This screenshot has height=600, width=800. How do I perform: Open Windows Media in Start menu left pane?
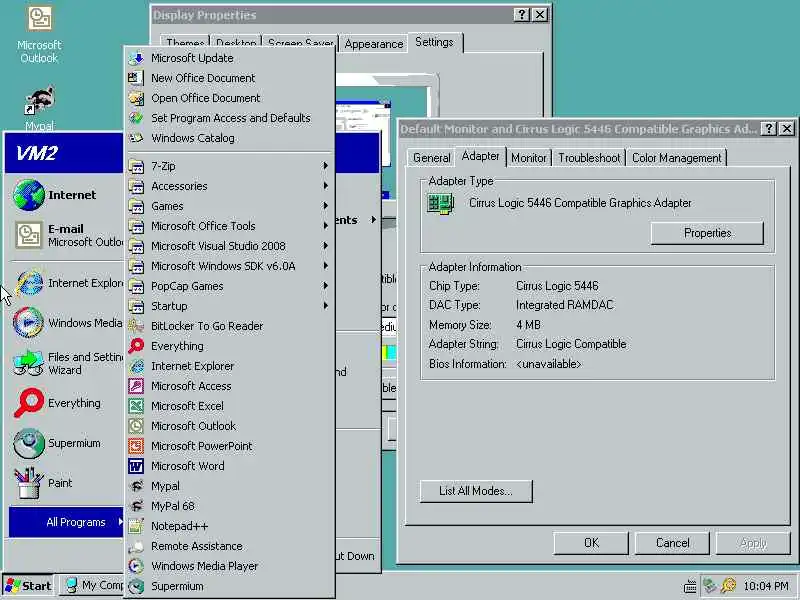[65, 323]
